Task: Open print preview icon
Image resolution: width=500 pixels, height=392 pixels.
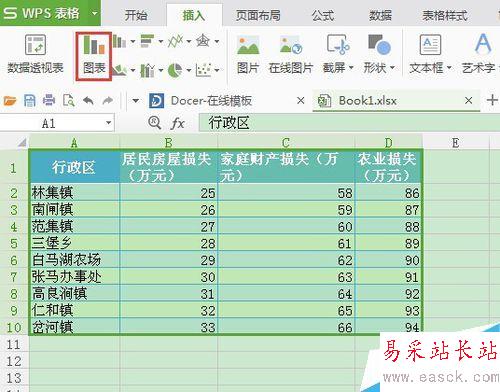Action: [69, 100]
